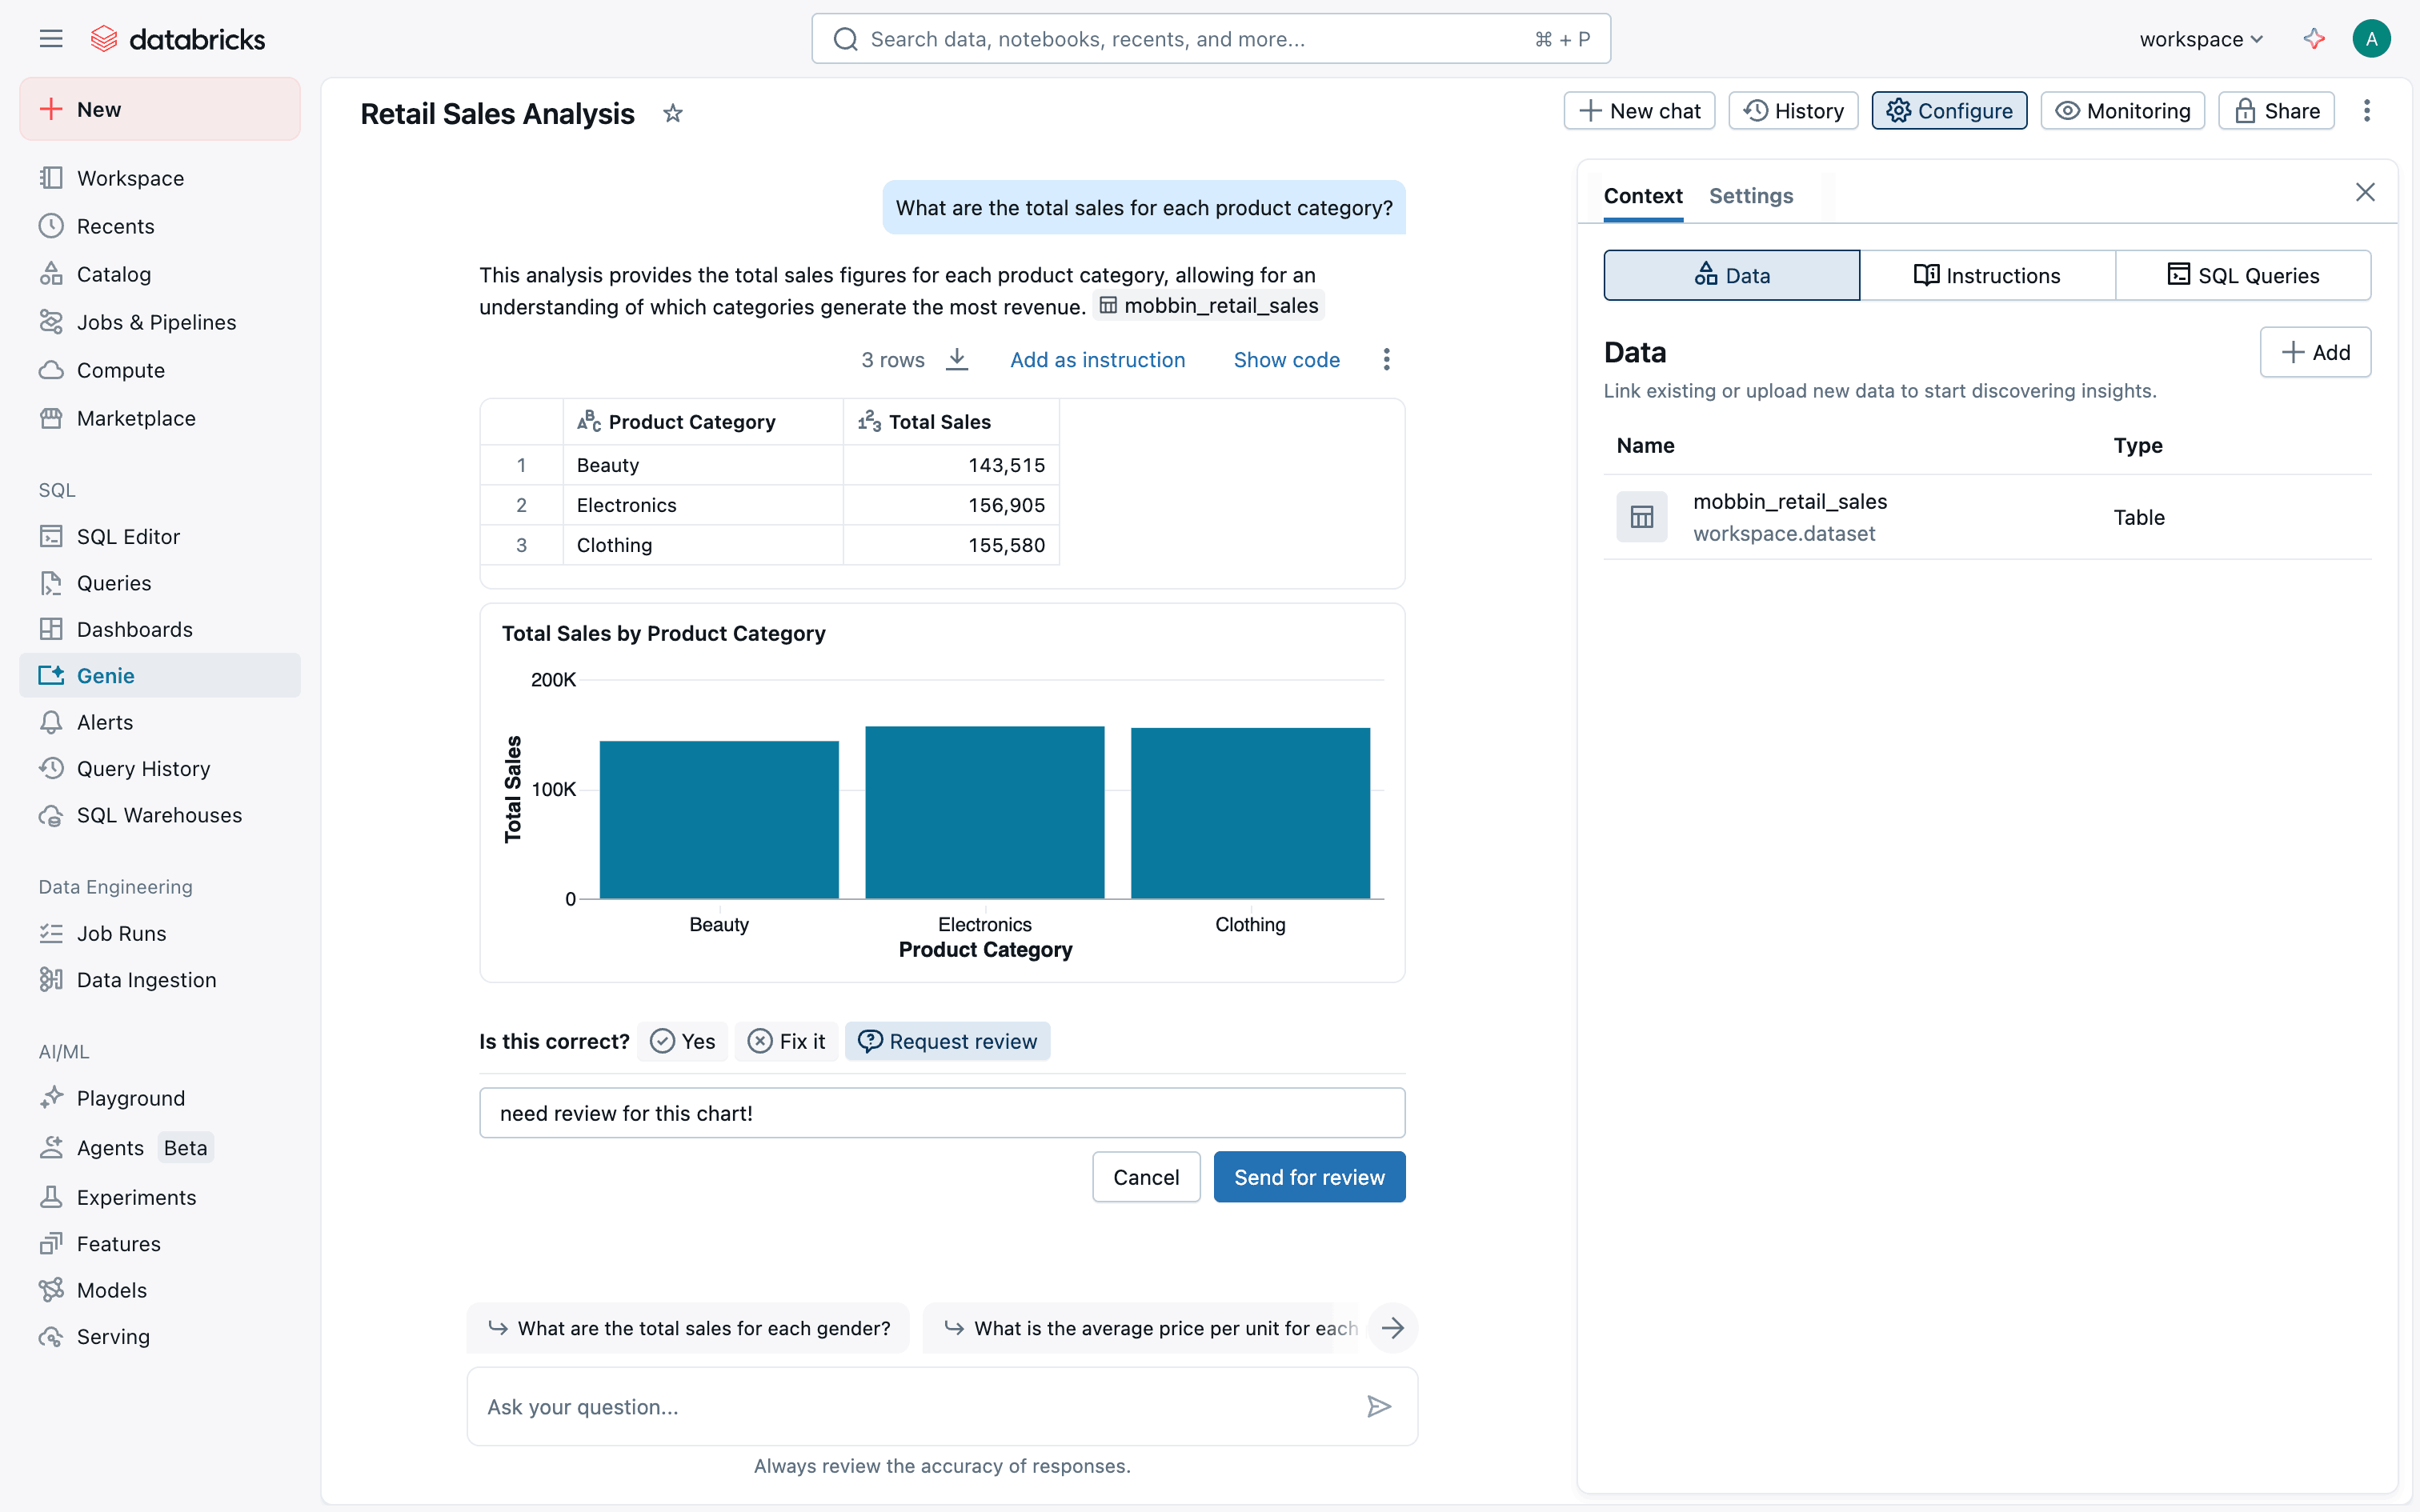
Task: Click the Databricks Assistant sparkle icon
Action: (2314, 39)
